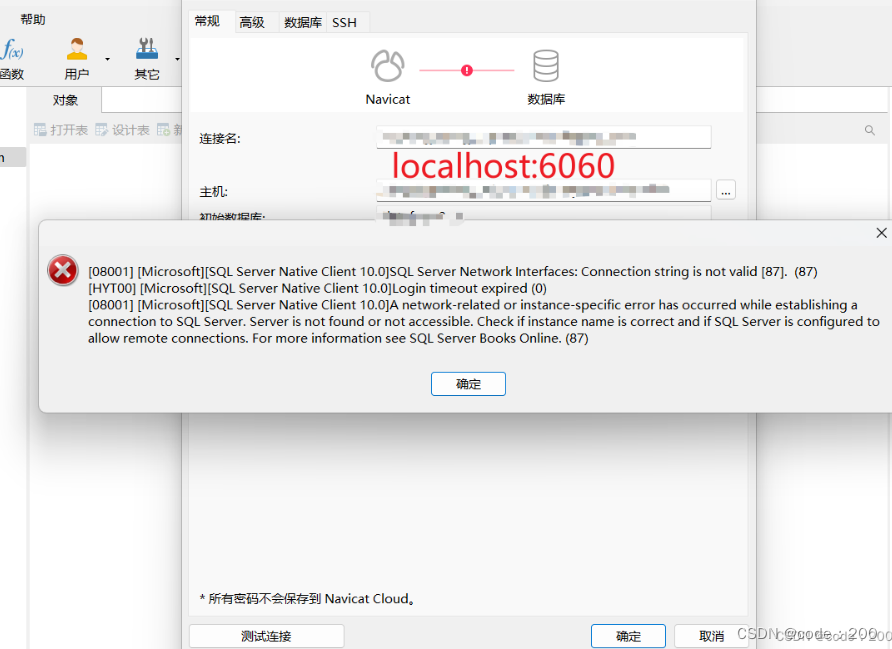Click the red error X icon

point(63,270)
